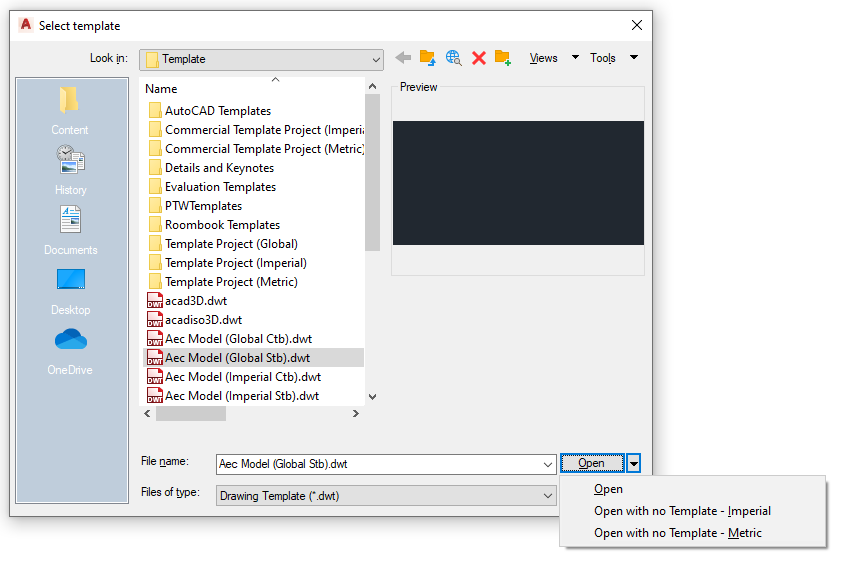
Task: Select the acad3D.dwt file
Action: click(187, 301)
